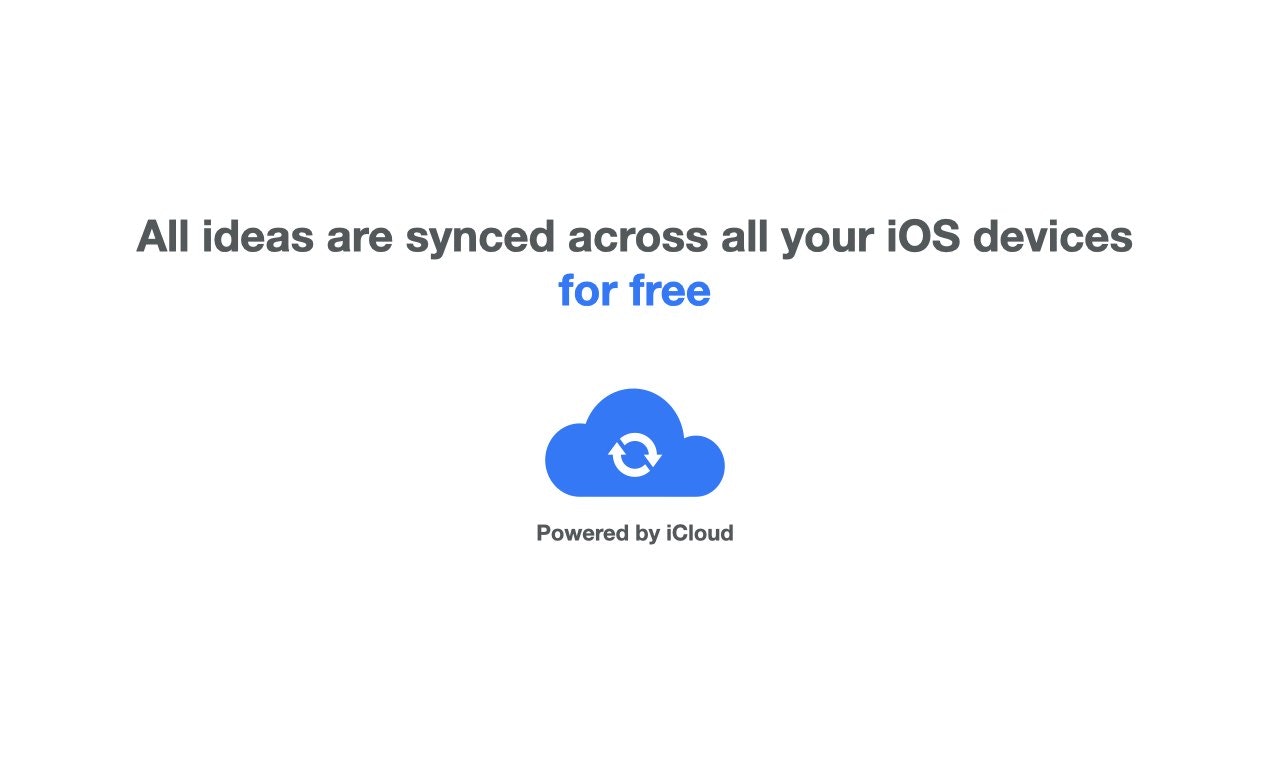The width and height of the screenshot is (1270, 760).
Task: Click the word 'synced' in headline
Action: (x=479, y=238)
